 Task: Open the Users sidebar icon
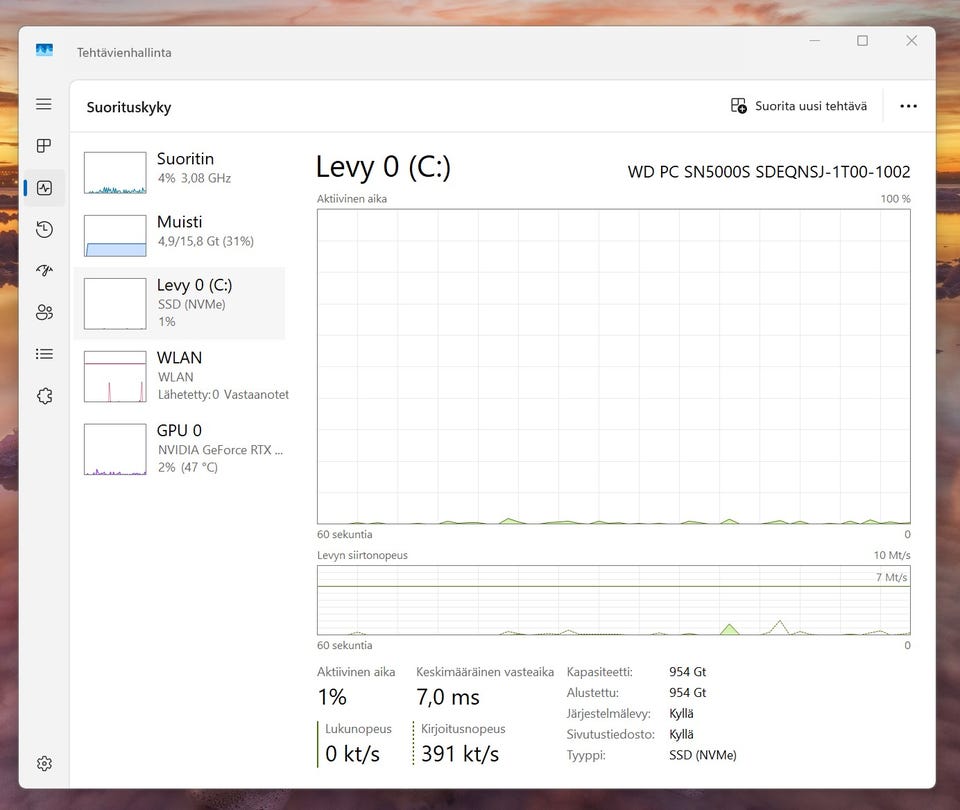point(44,312)
